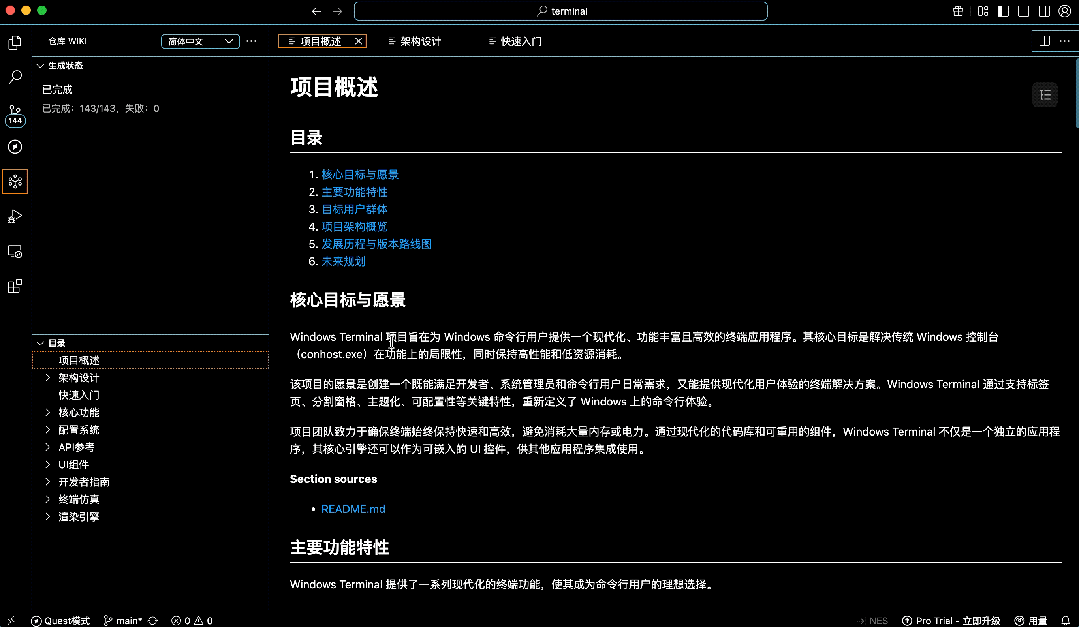Click the 核心目标与愿景 table of contents link

[358, 173]
